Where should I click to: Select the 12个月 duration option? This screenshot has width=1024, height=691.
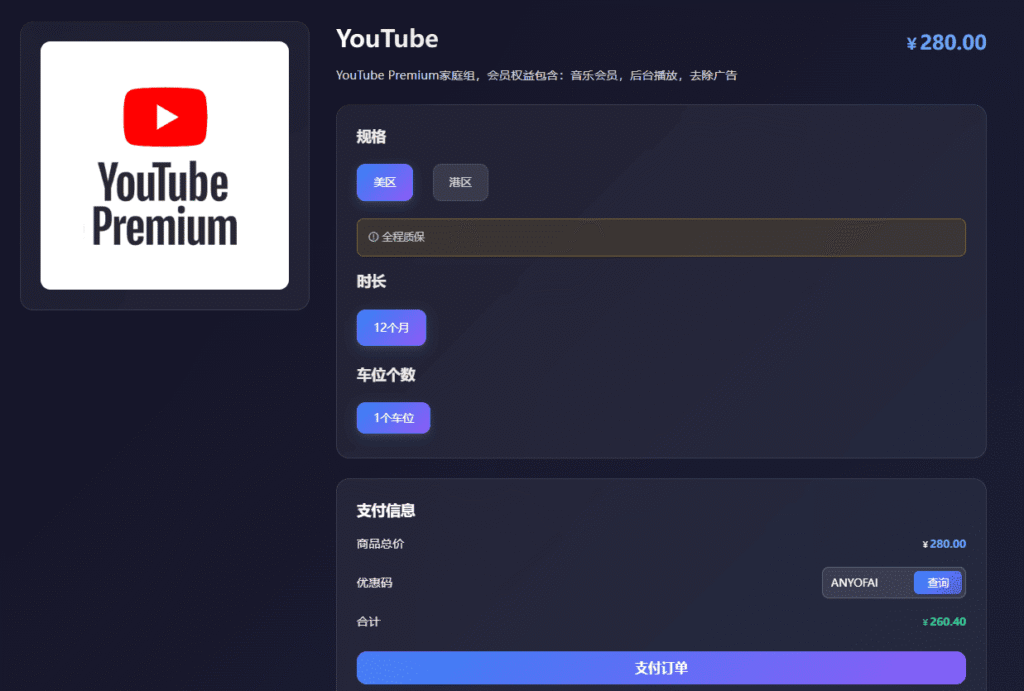click(x=391, y=327)
